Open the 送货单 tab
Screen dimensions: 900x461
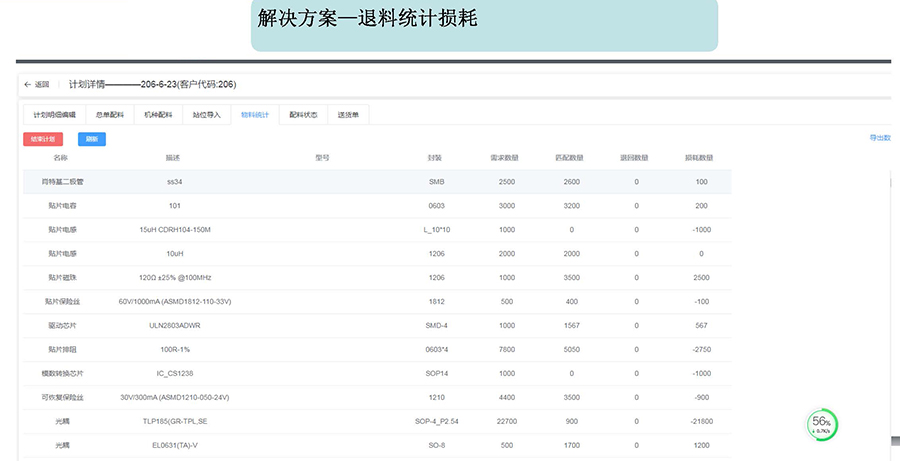click(349, 115)
